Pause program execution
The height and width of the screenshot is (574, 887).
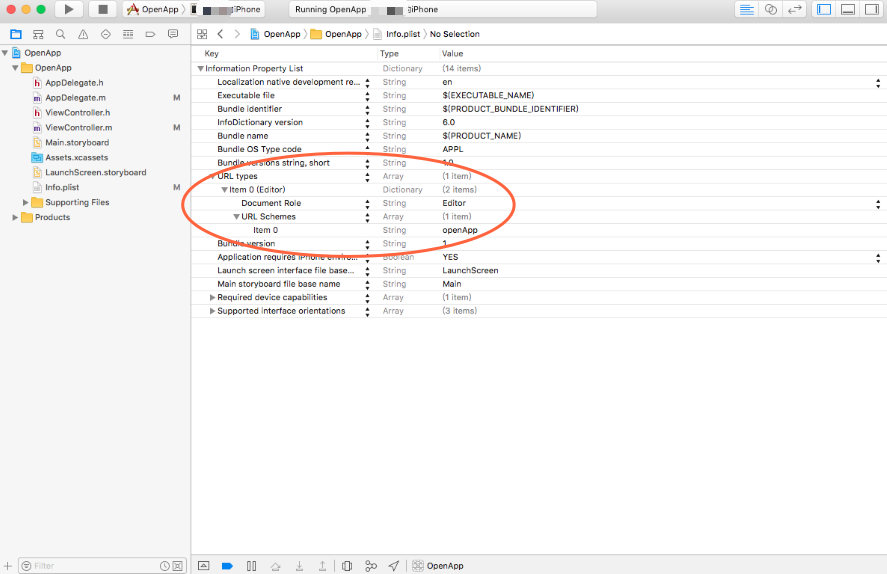252,566
